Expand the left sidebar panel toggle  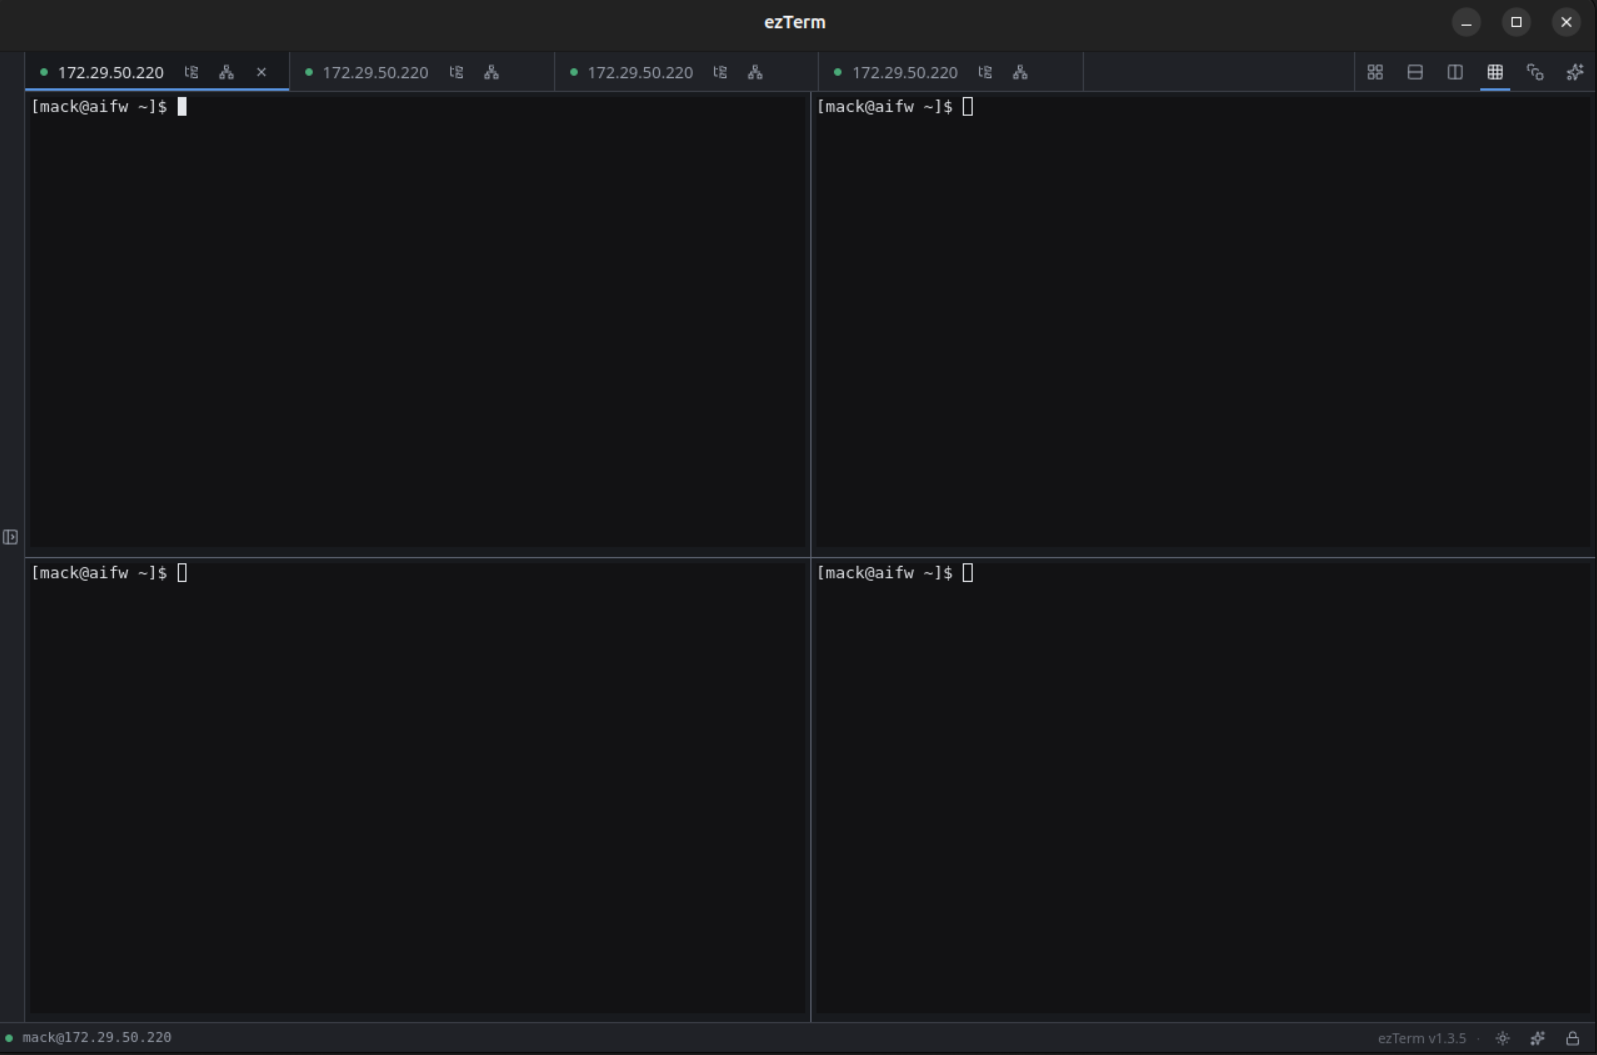(10, 537)
